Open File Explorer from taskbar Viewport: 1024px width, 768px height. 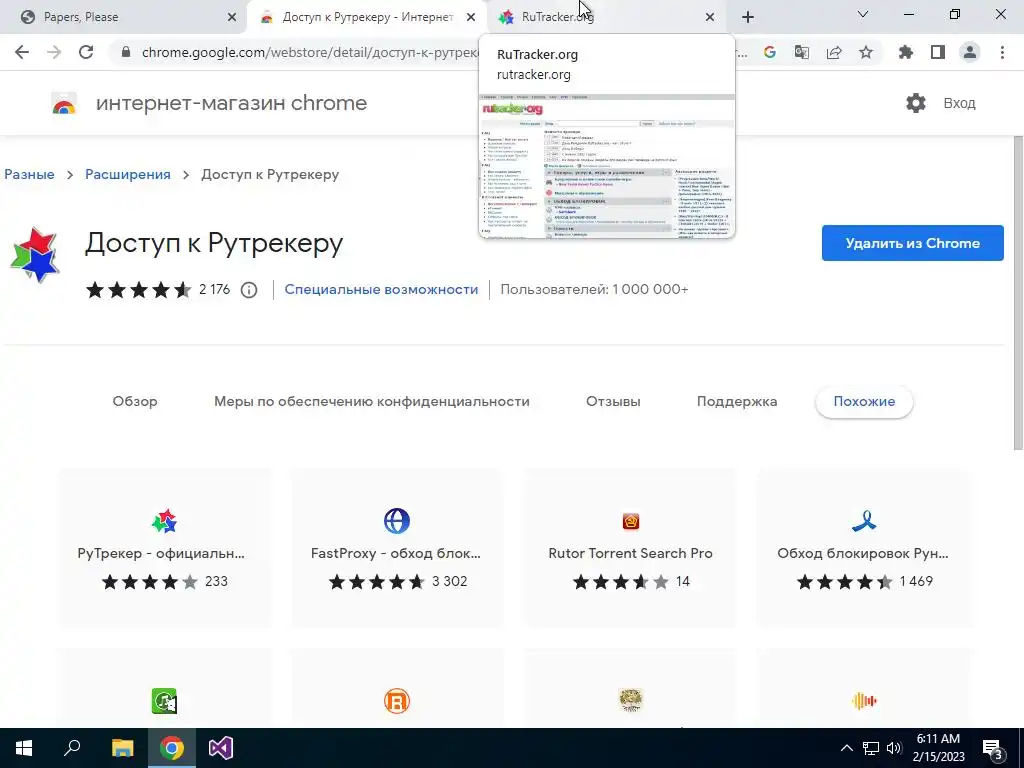point(122,748)
